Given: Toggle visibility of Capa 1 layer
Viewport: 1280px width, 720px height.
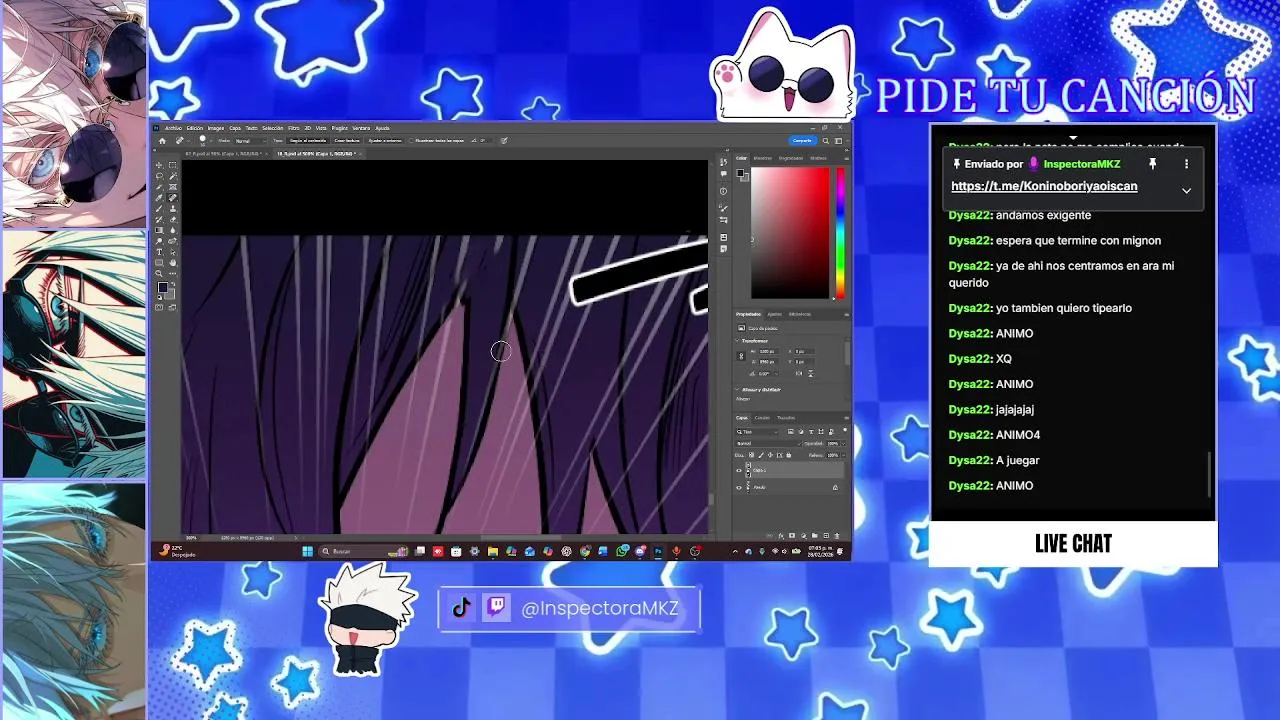Looking at the screenshot, I should click(739, 470).
